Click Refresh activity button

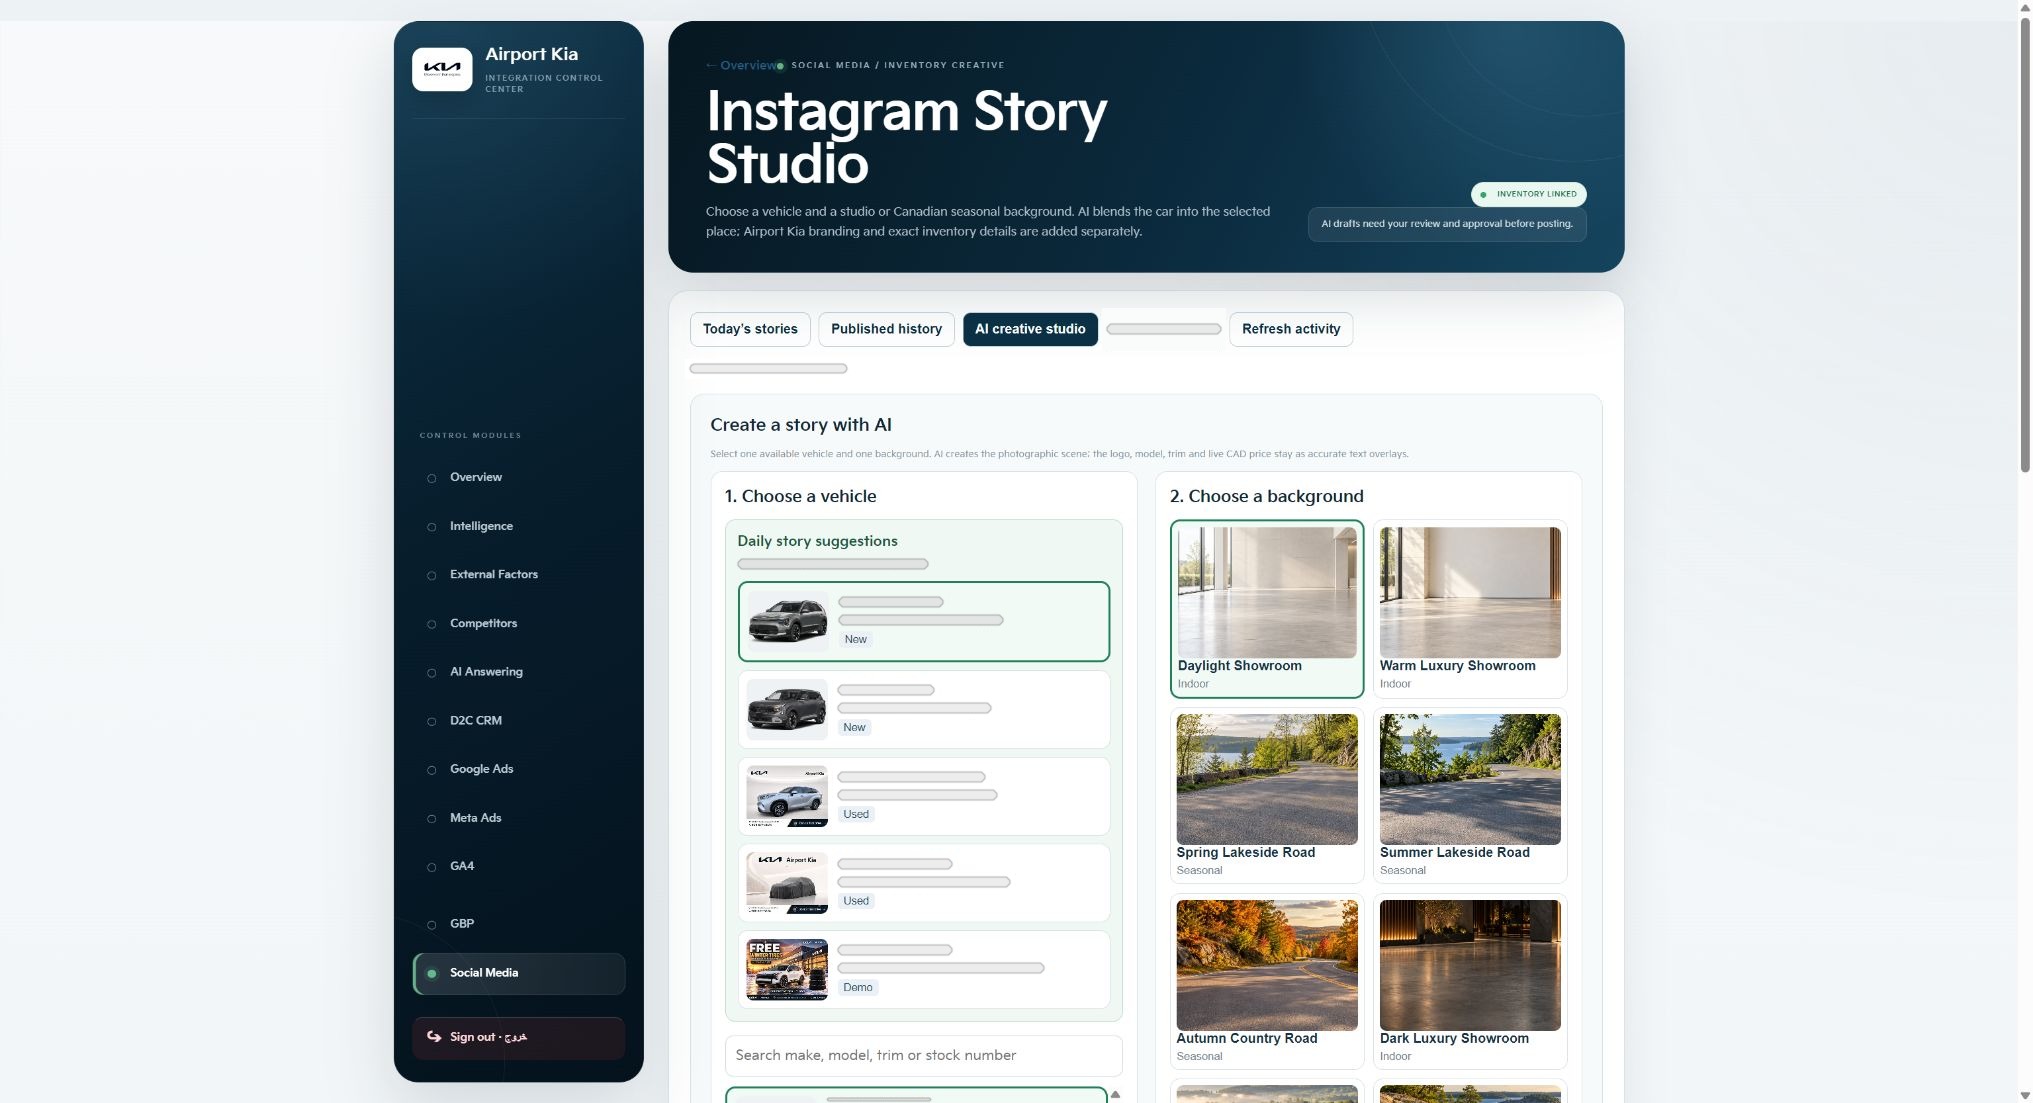coord(1291,329)
